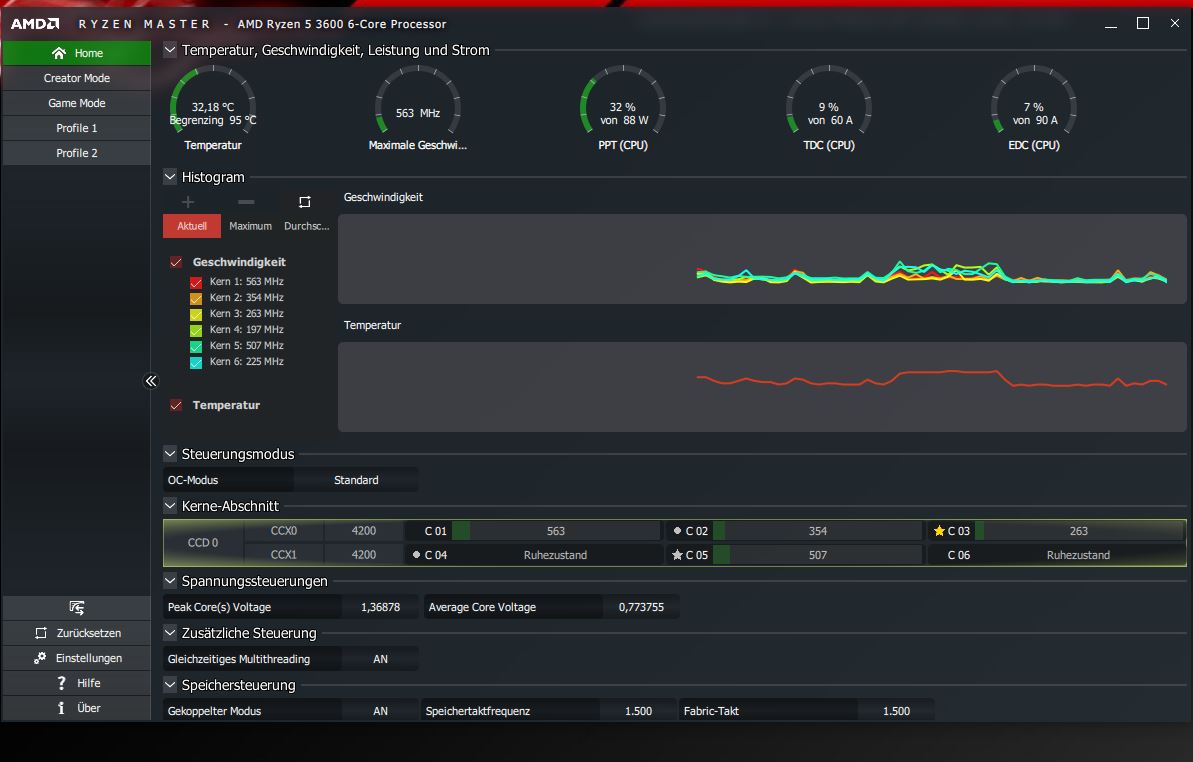Image resolution: width=1193 pixels, height=762 pixels.
Task: Collapse the Kerne-Abschnitt section
Action: 170,506
